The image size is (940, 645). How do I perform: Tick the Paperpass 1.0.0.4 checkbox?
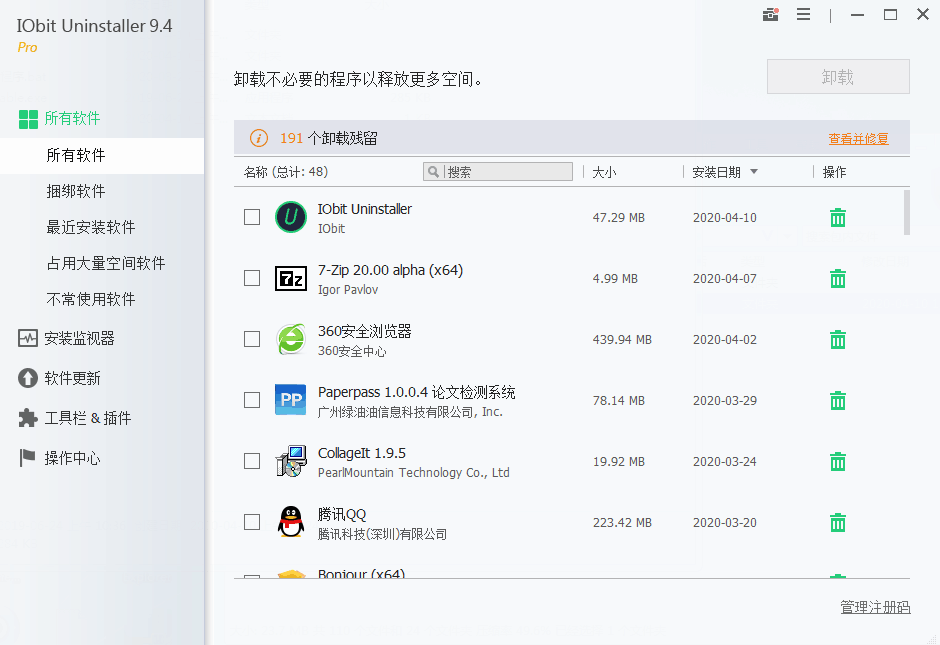click(x=252, y=400)
